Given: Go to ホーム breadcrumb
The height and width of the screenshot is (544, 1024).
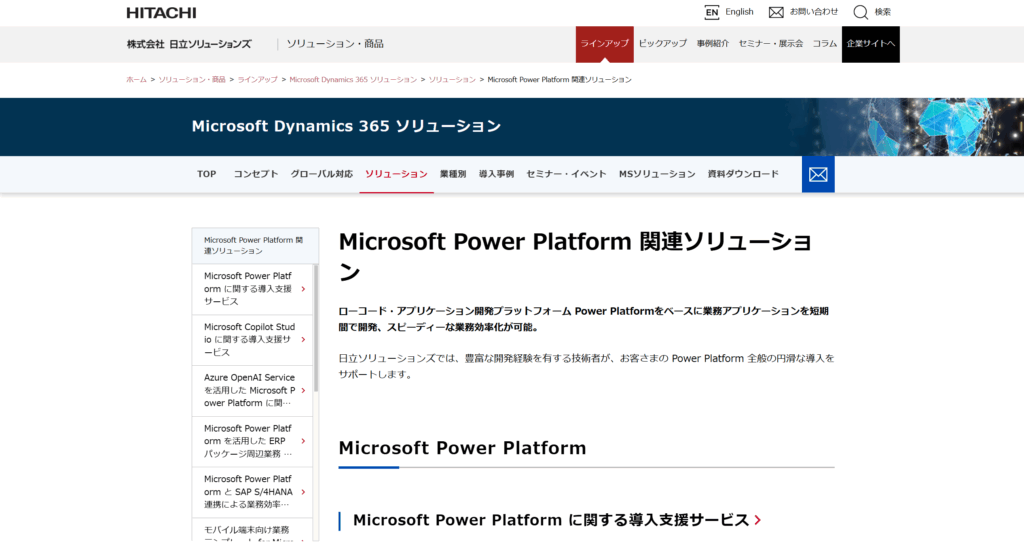Looking at the screenshot, I should tap(136, 80).
